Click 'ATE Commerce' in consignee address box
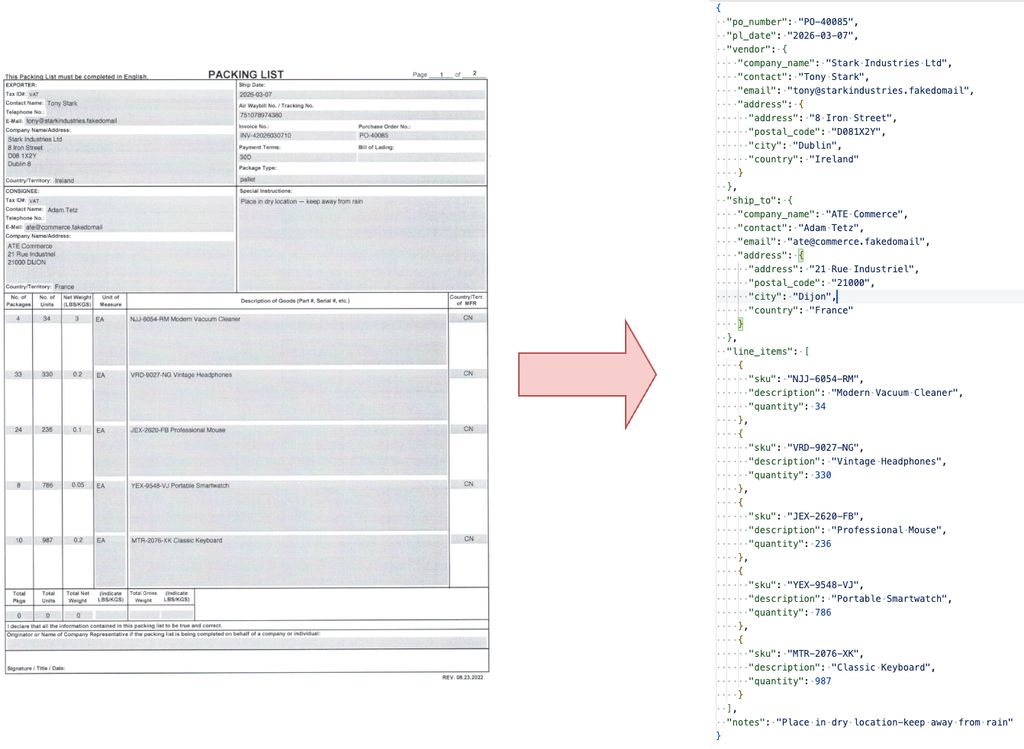 point(29,246)
